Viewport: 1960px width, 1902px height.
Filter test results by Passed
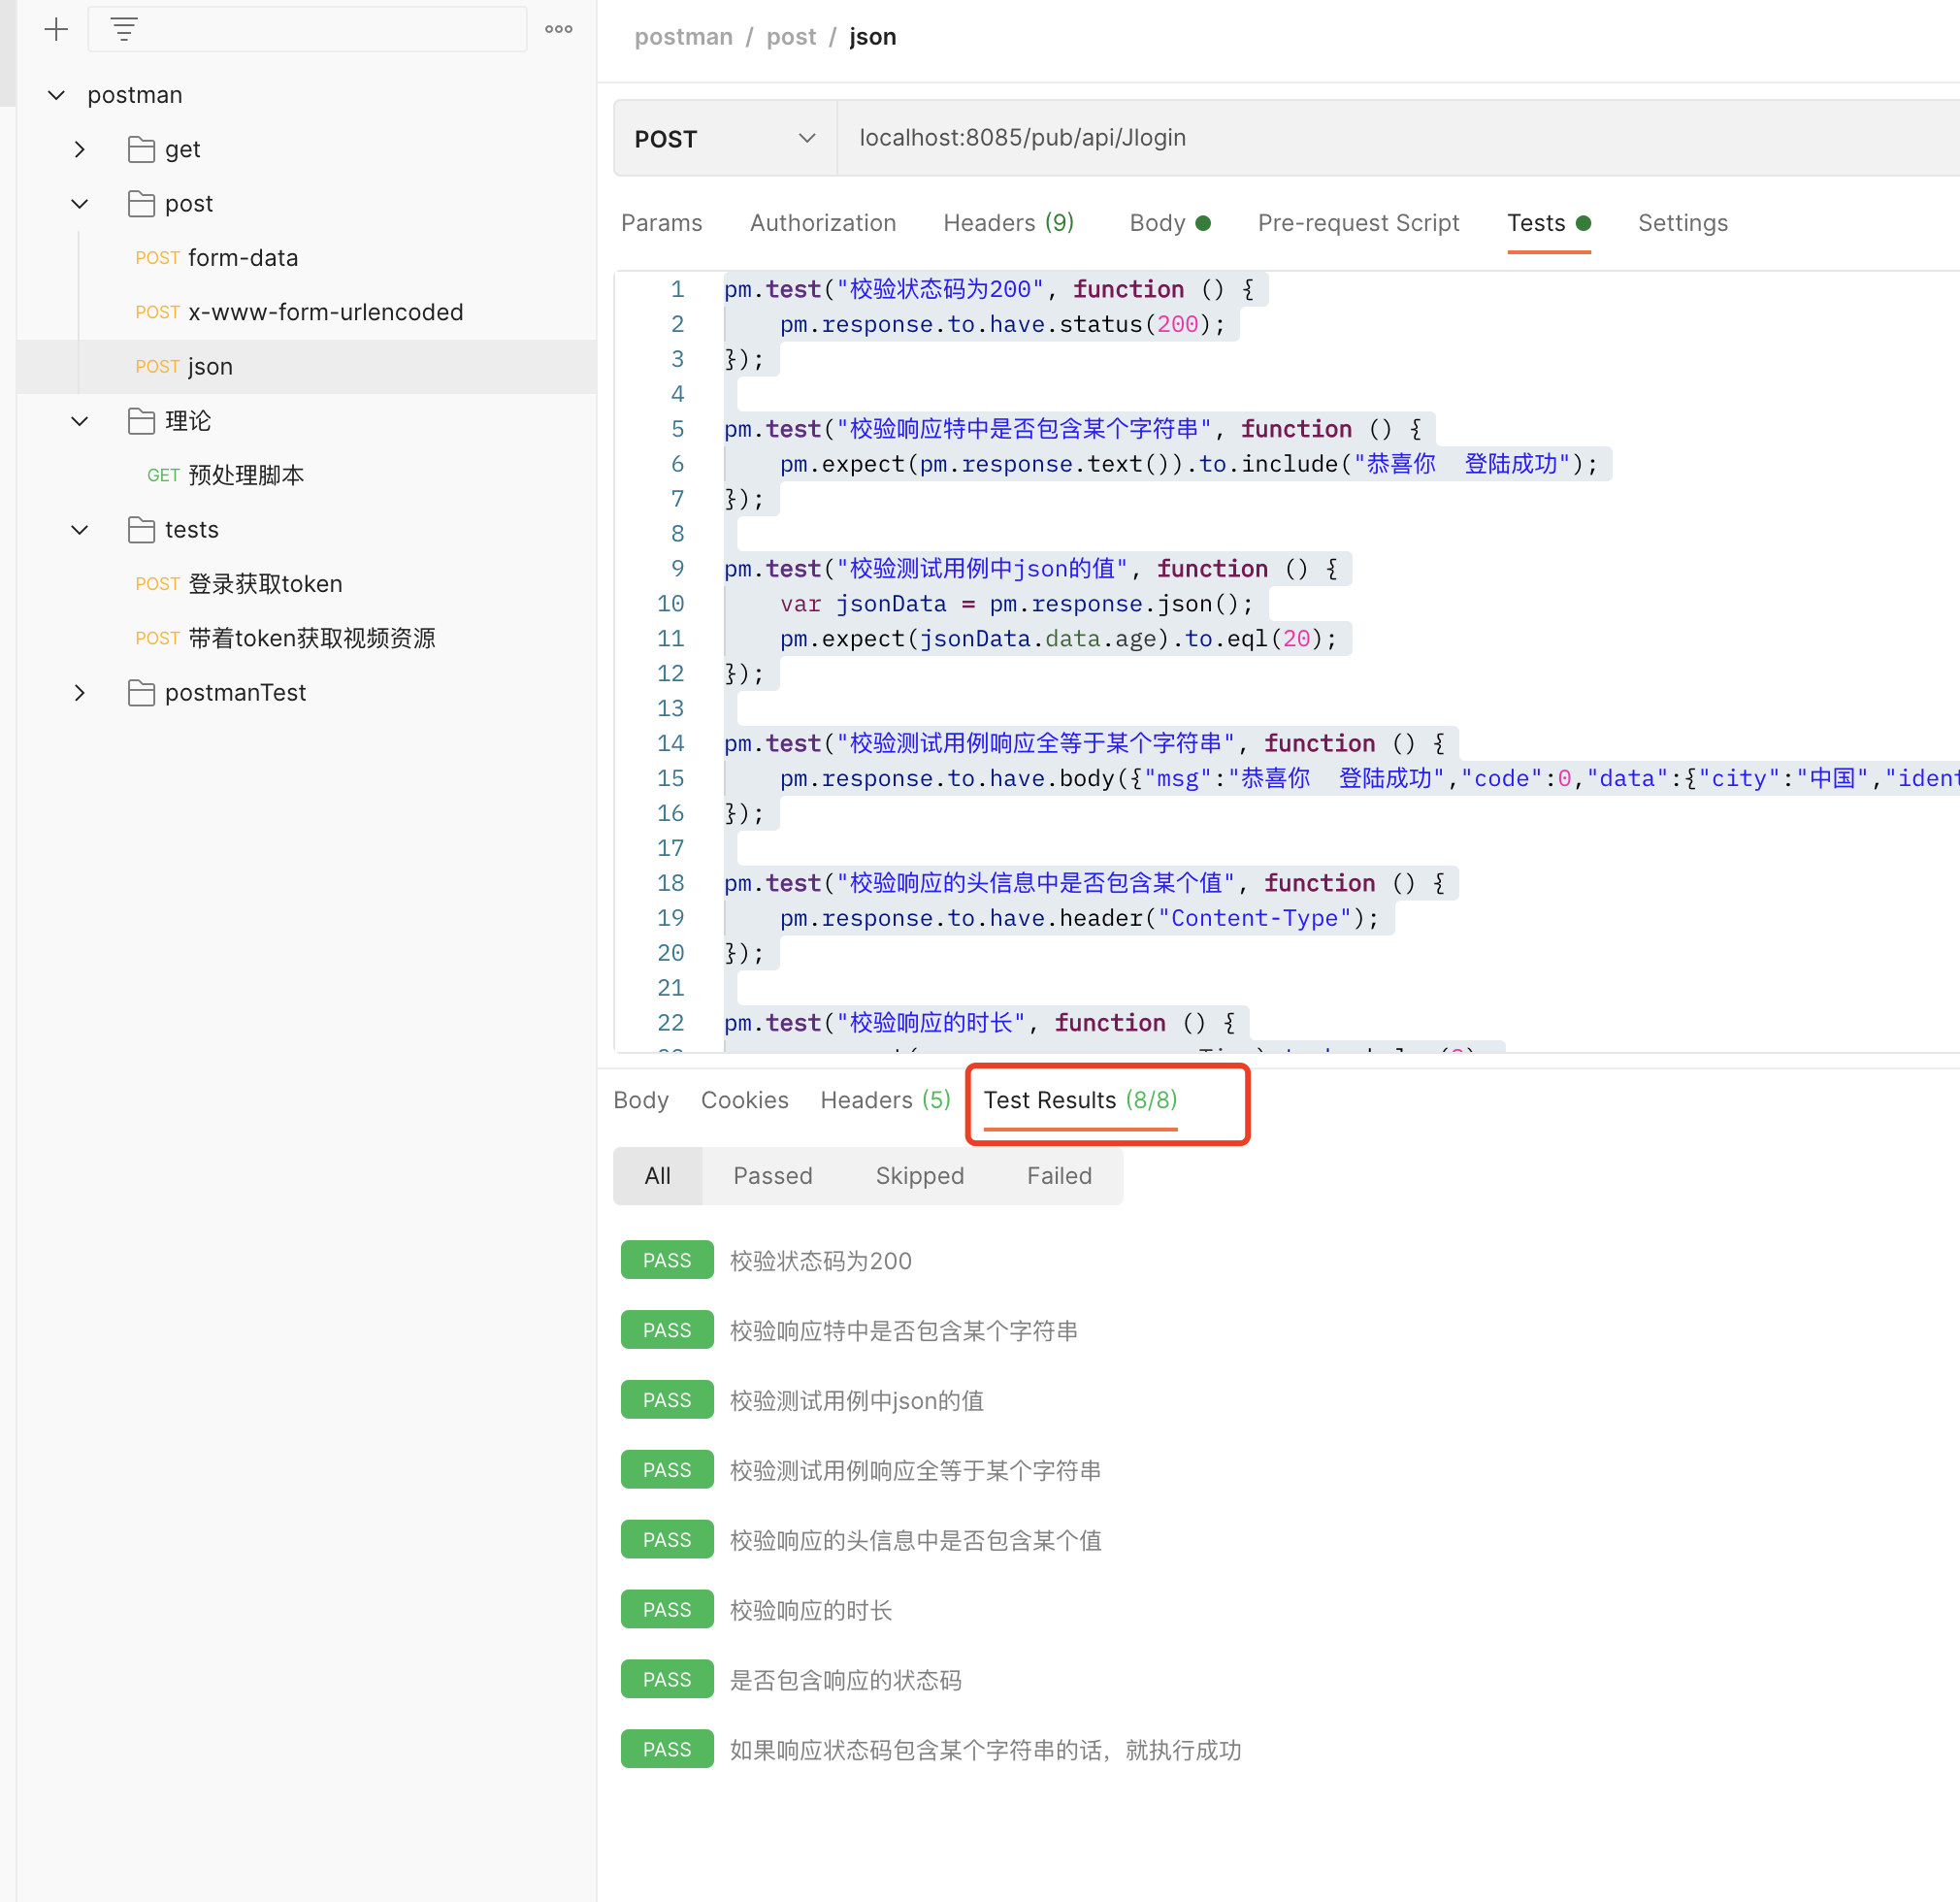click(772, 1176)
